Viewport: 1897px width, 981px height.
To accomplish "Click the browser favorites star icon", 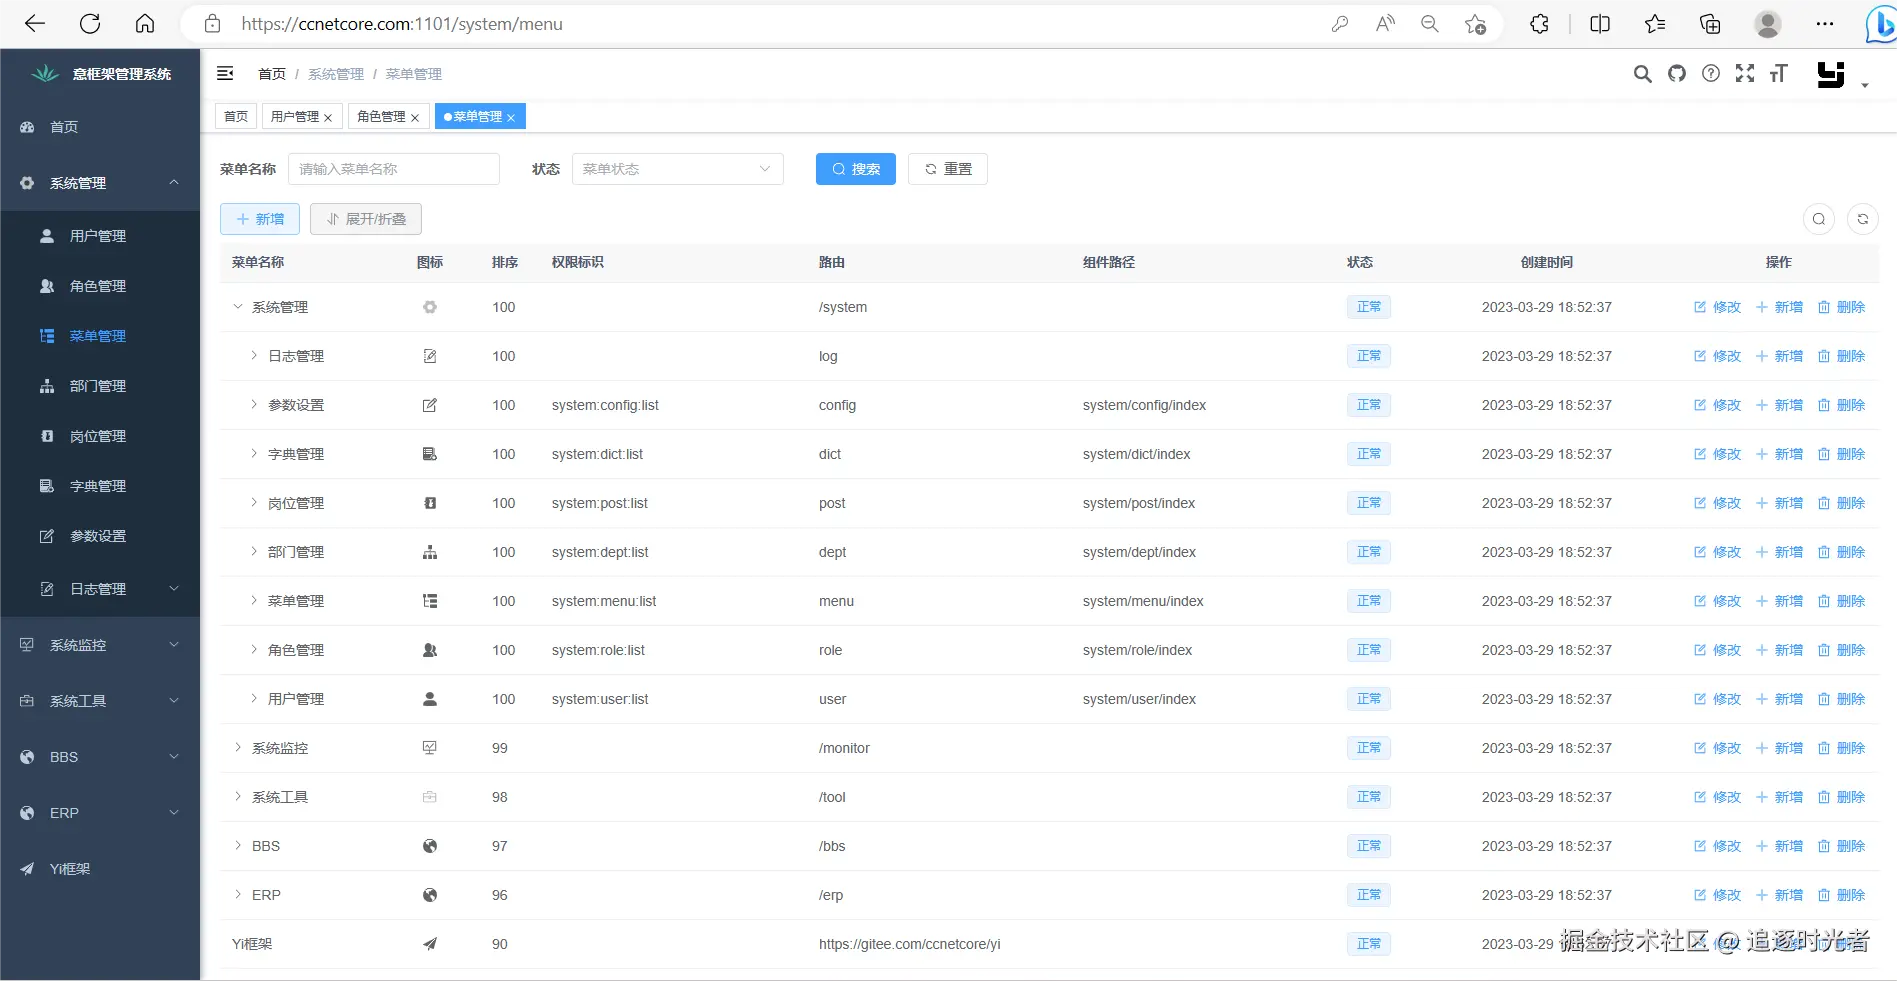I will coord(1655,24).
